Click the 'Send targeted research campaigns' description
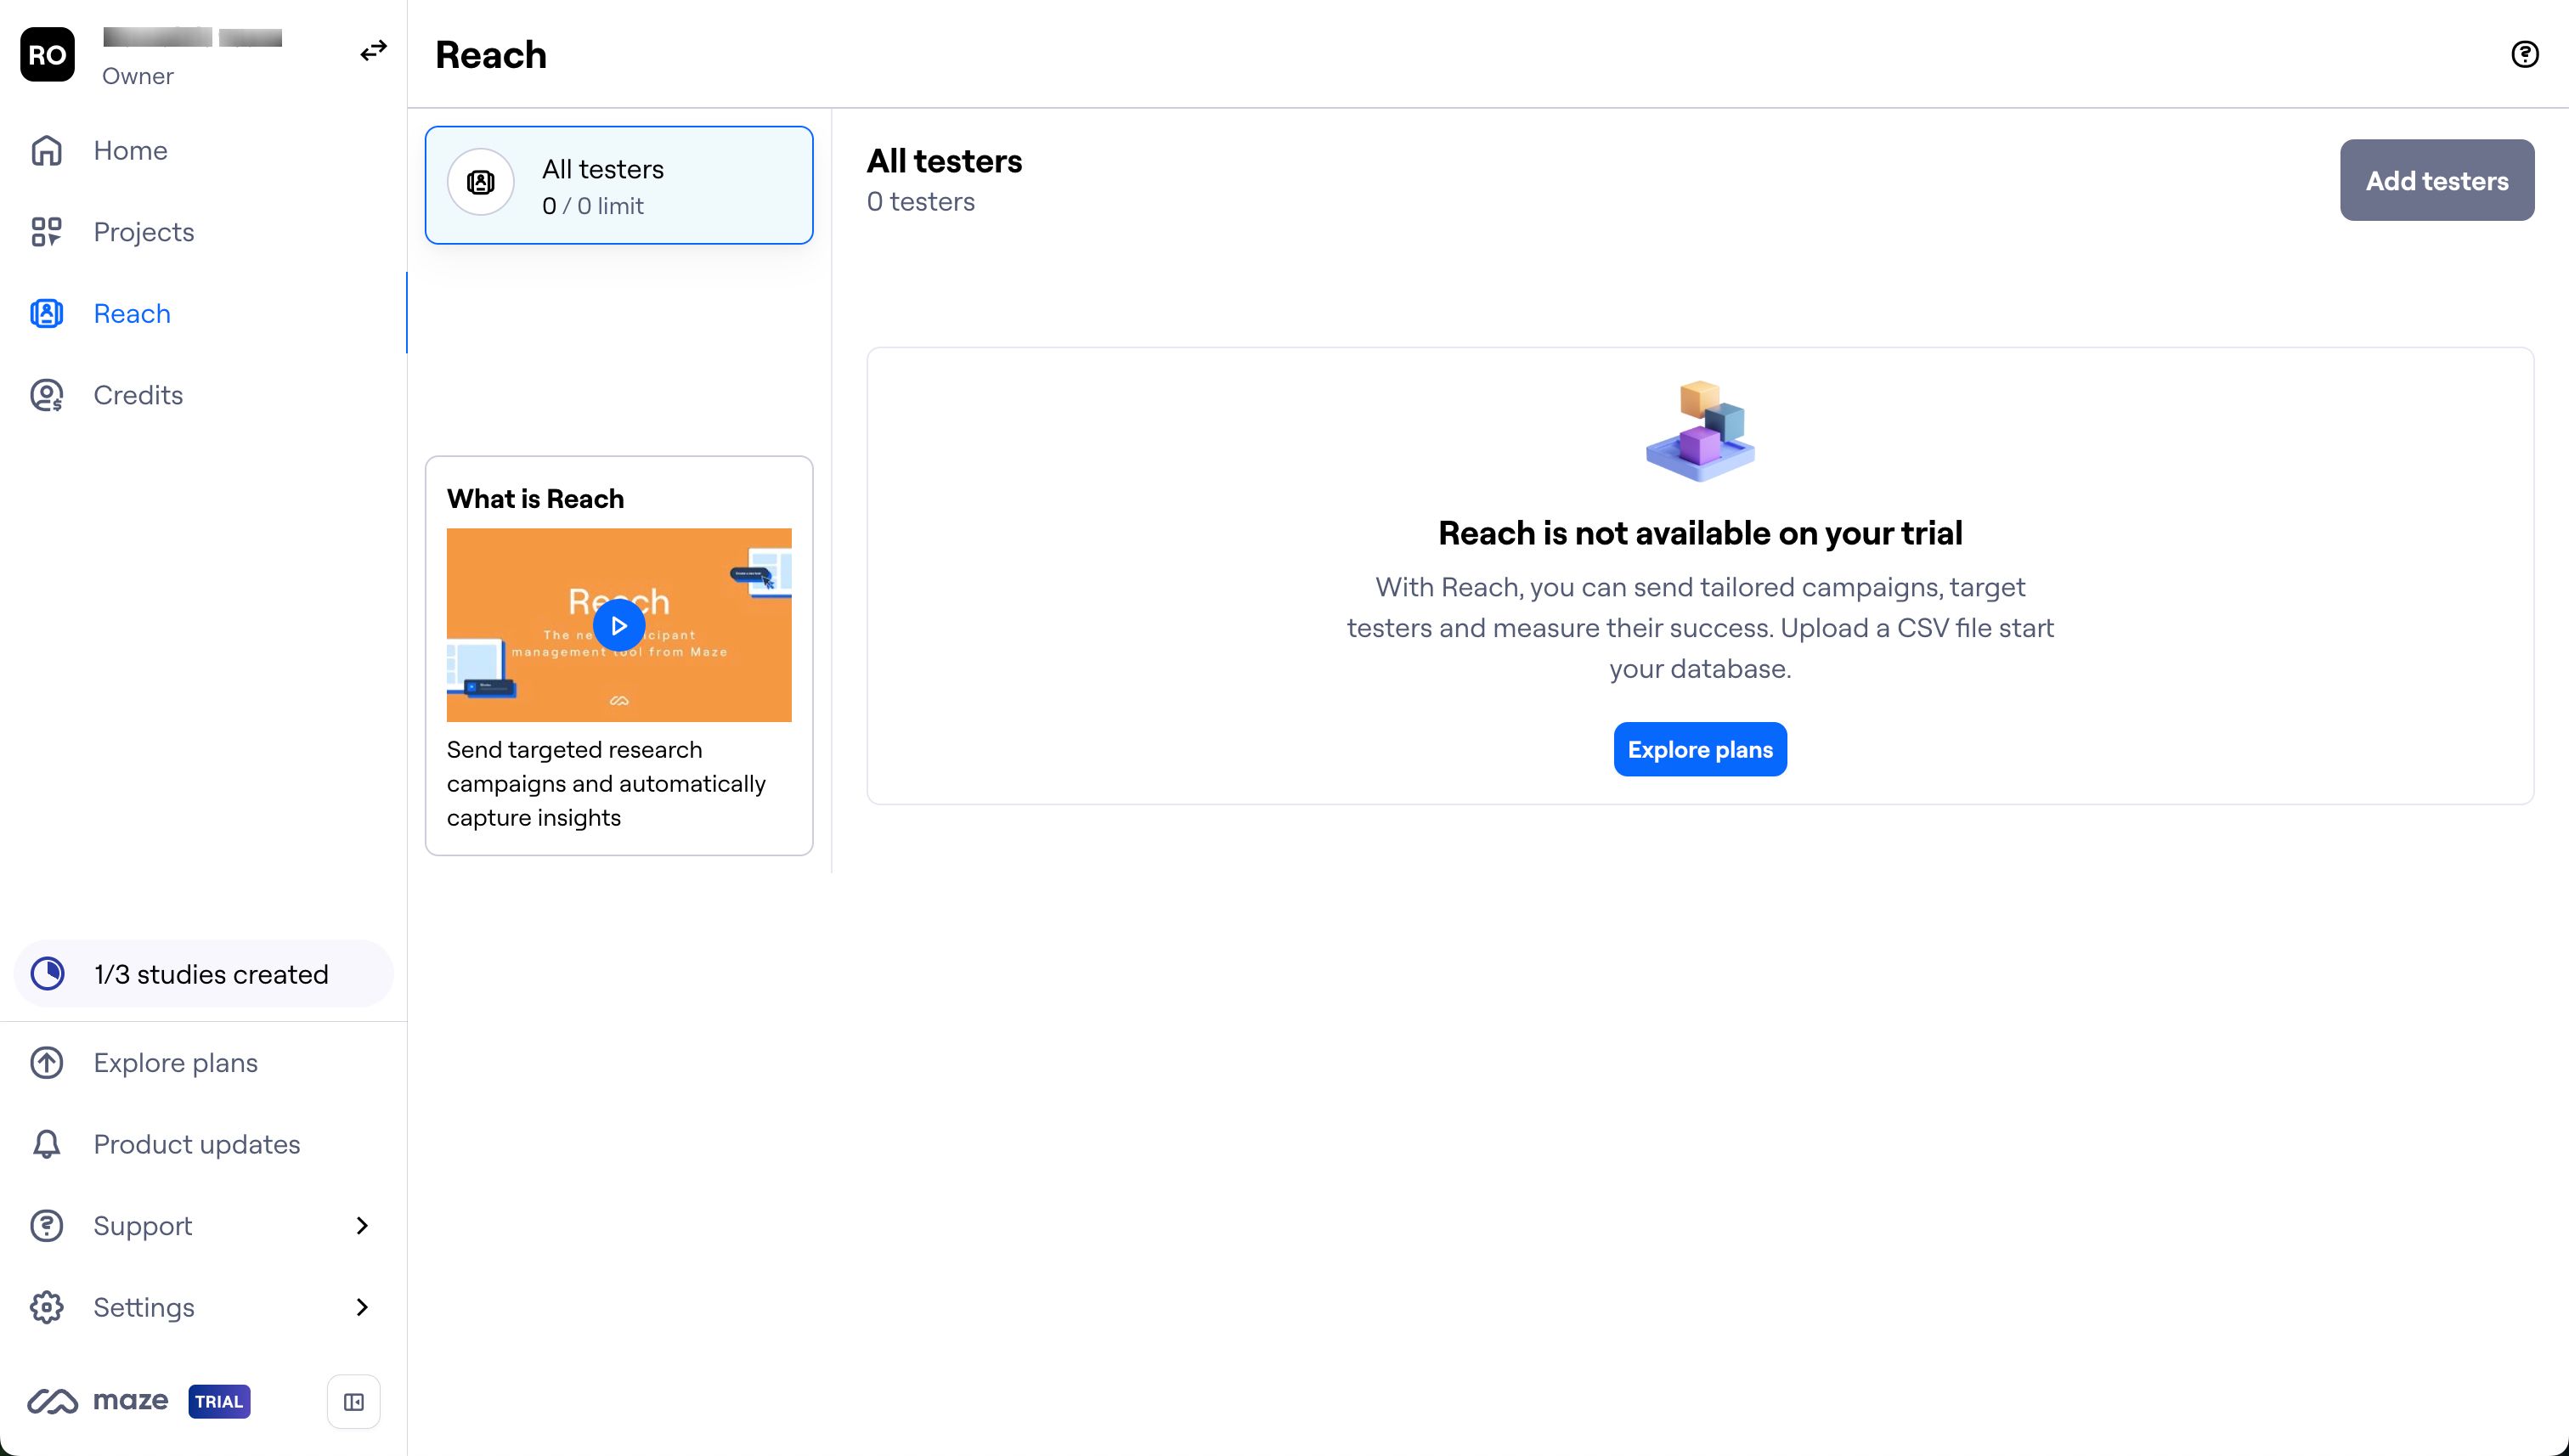The width and height of the screenshot is (2569, 1456). click(x=606, y=784)
